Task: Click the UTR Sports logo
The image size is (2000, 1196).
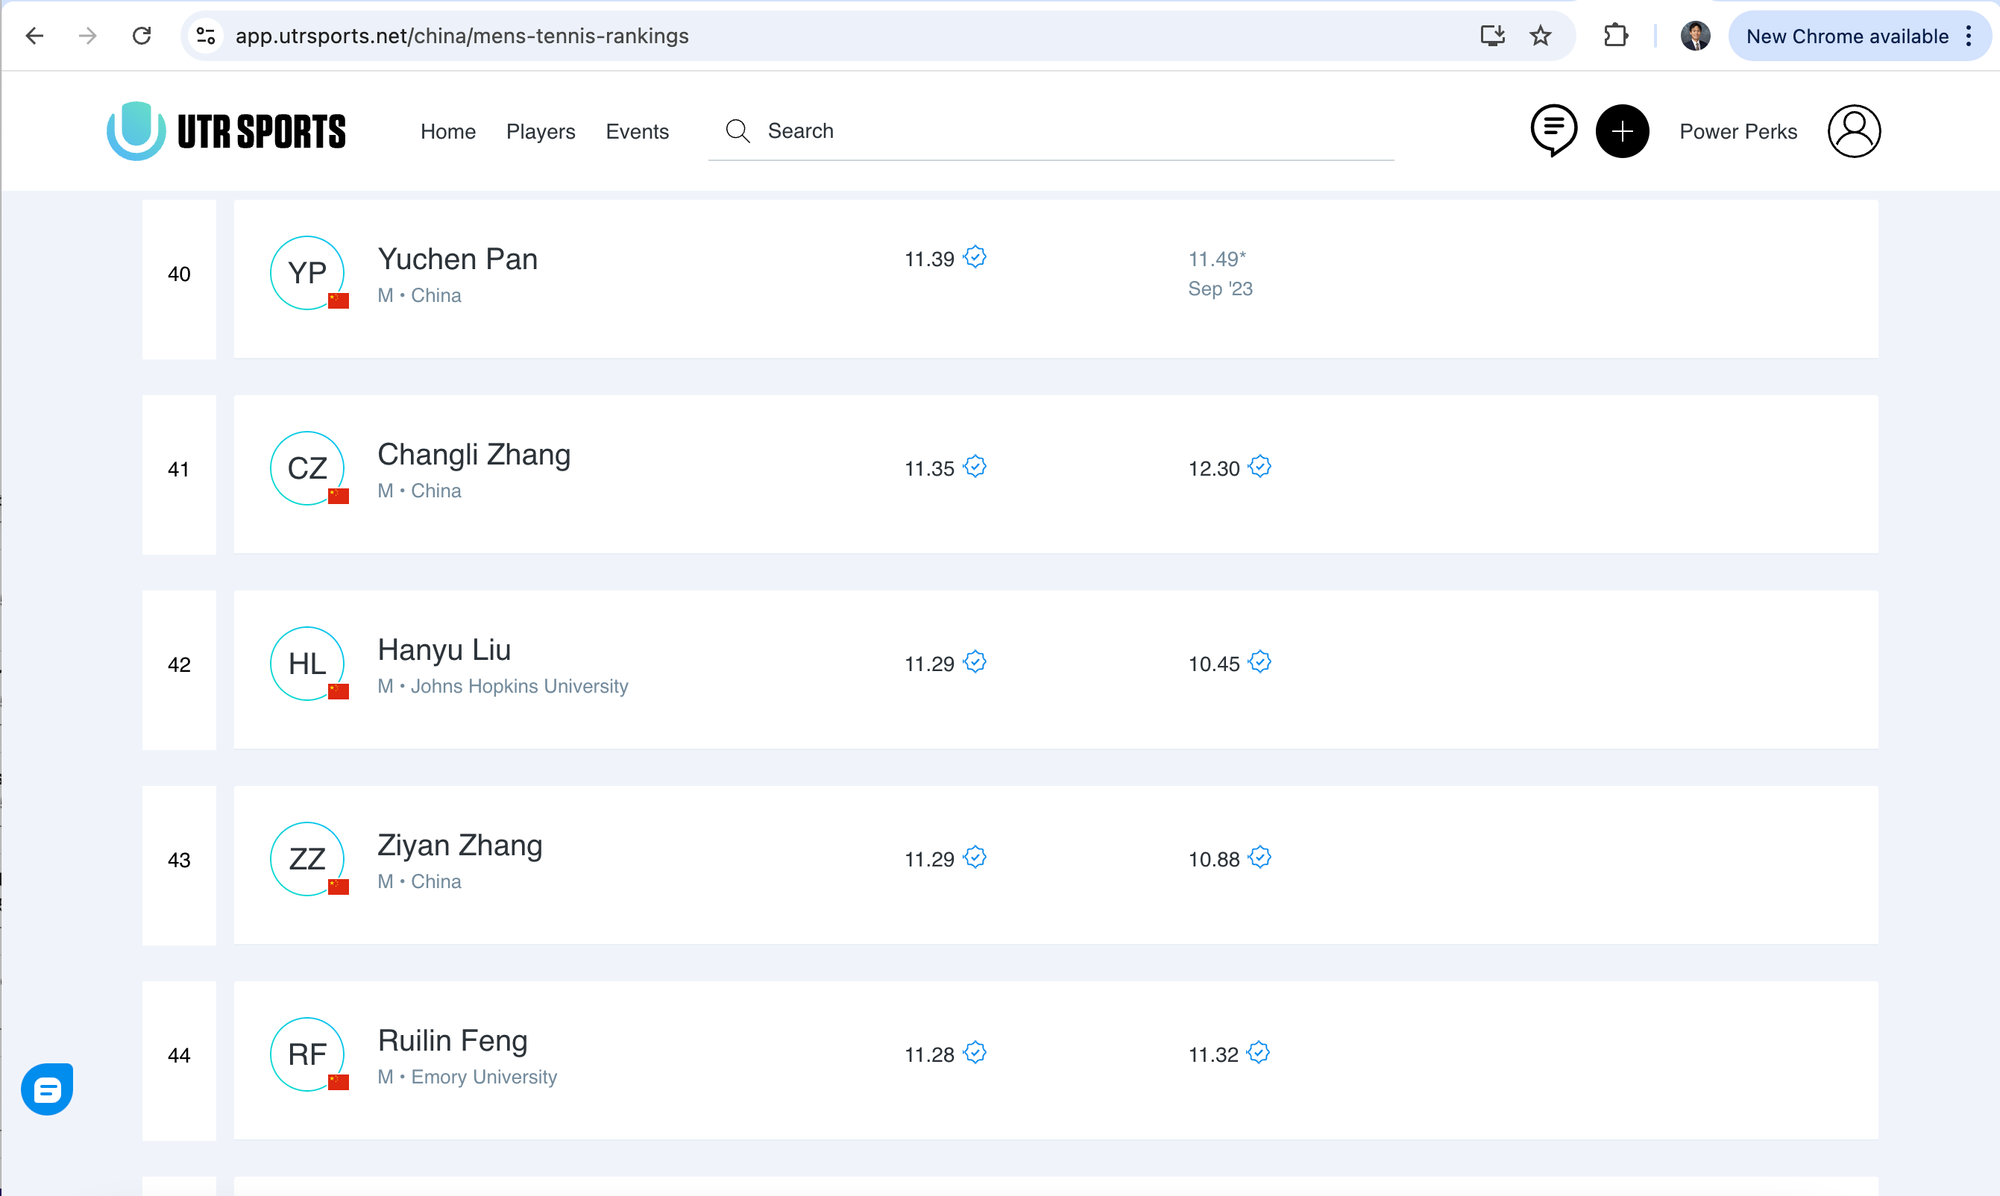Action: pyautogui.click(x=227, y=131)
